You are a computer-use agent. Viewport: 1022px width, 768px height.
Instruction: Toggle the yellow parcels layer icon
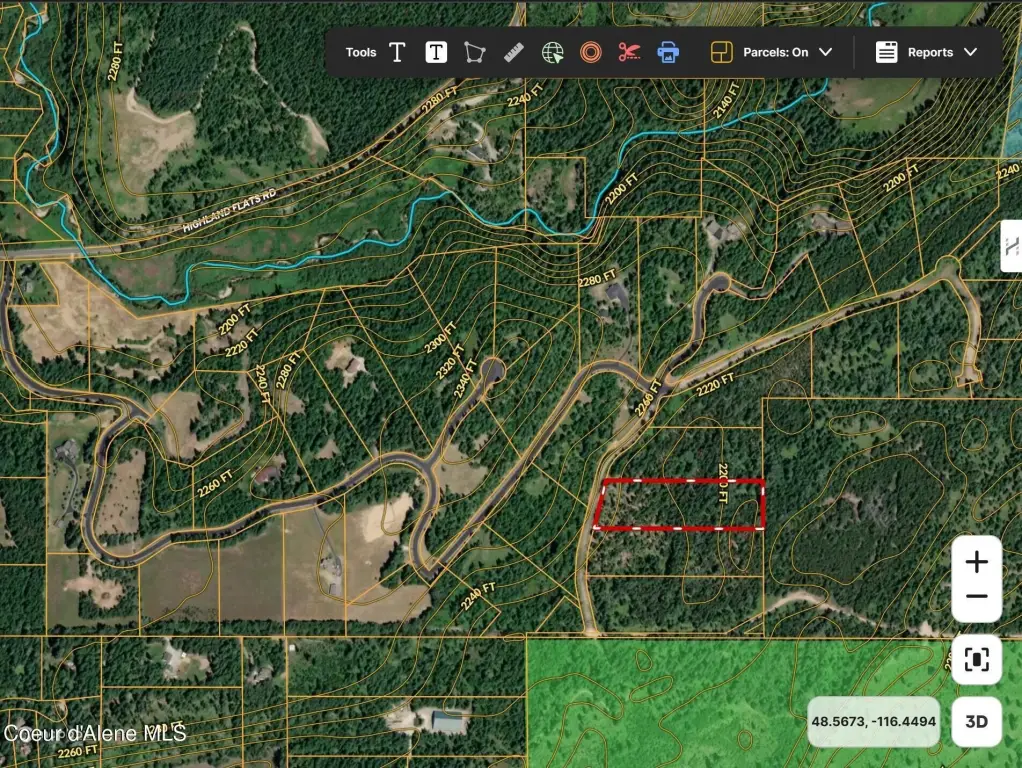pyautogui.click(x=722, y=52)
